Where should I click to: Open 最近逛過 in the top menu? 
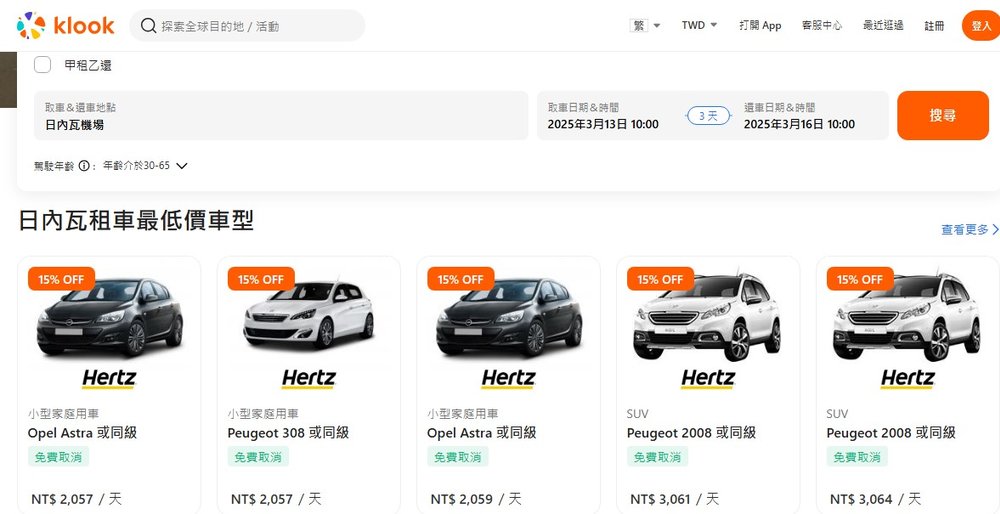pyautogui.click(x=883, y=25)
